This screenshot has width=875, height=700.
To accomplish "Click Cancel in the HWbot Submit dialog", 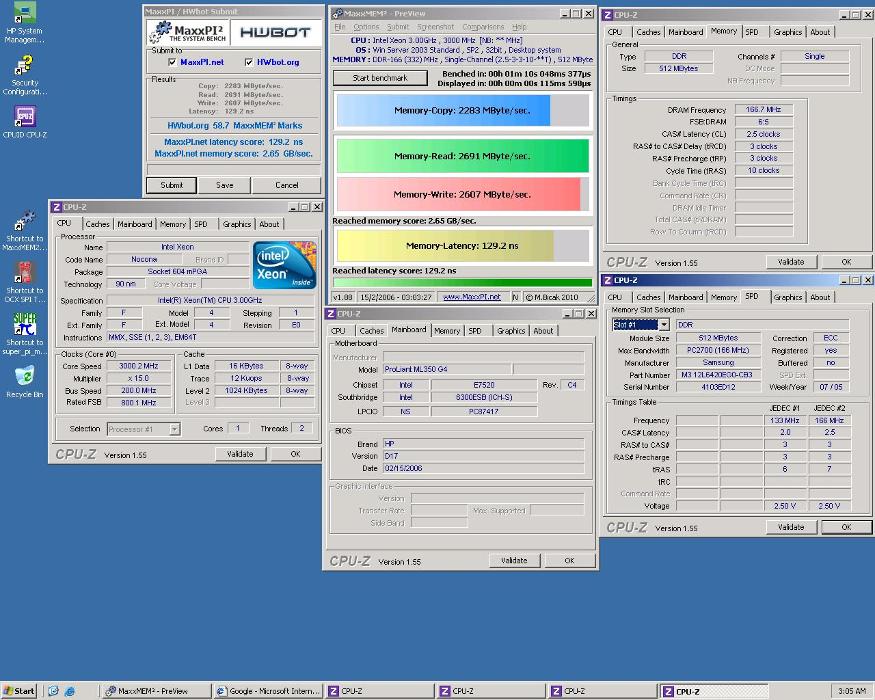I will pos(287,185).
